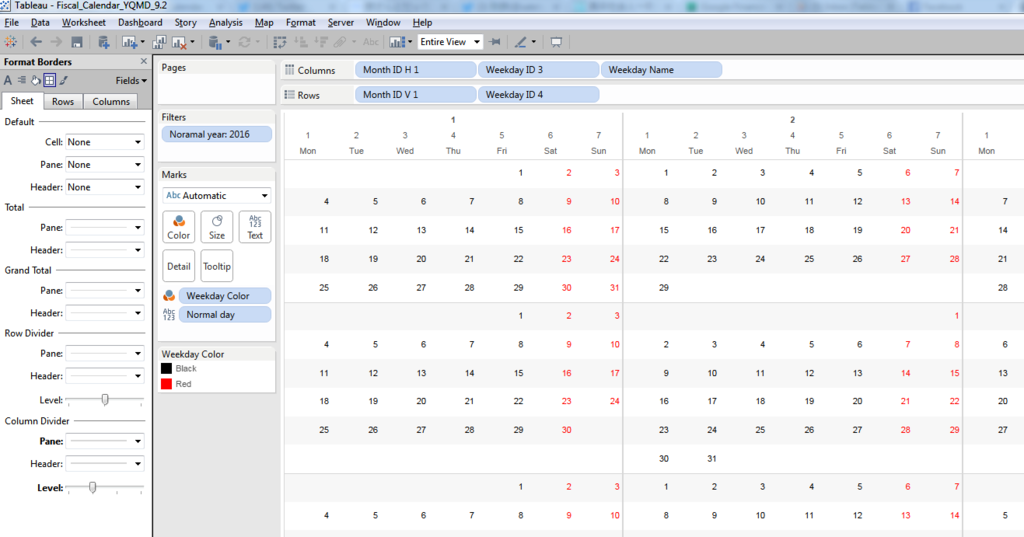Select the Noramal year: 2016 filter pill
Viewport: 1024px width, 537px height.
click(216, 134)
